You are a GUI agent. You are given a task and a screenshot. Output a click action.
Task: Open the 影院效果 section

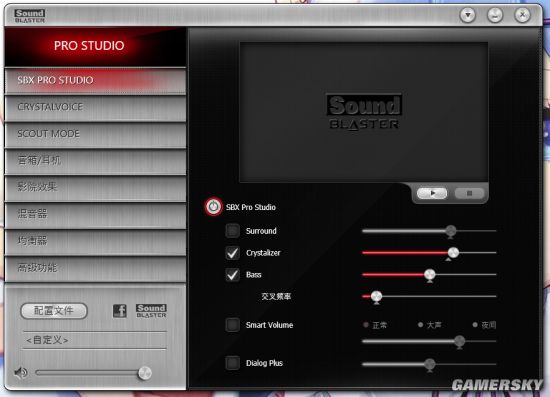[95, 188]
